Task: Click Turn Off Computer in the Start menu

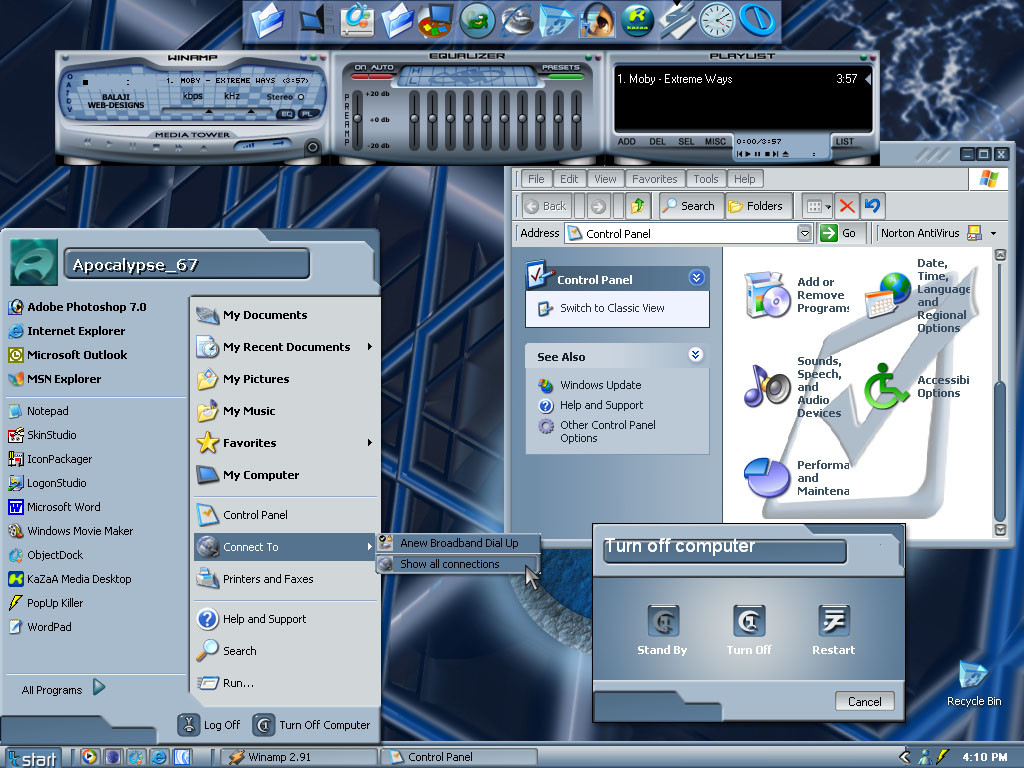Action: pos(312,725)
